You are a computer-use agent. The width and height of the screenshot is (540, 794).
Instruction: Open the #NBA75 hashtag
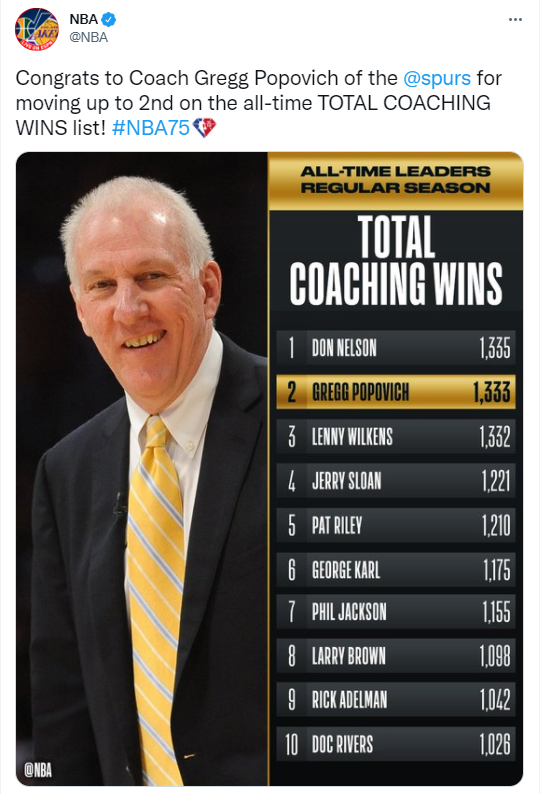point(151,128)
